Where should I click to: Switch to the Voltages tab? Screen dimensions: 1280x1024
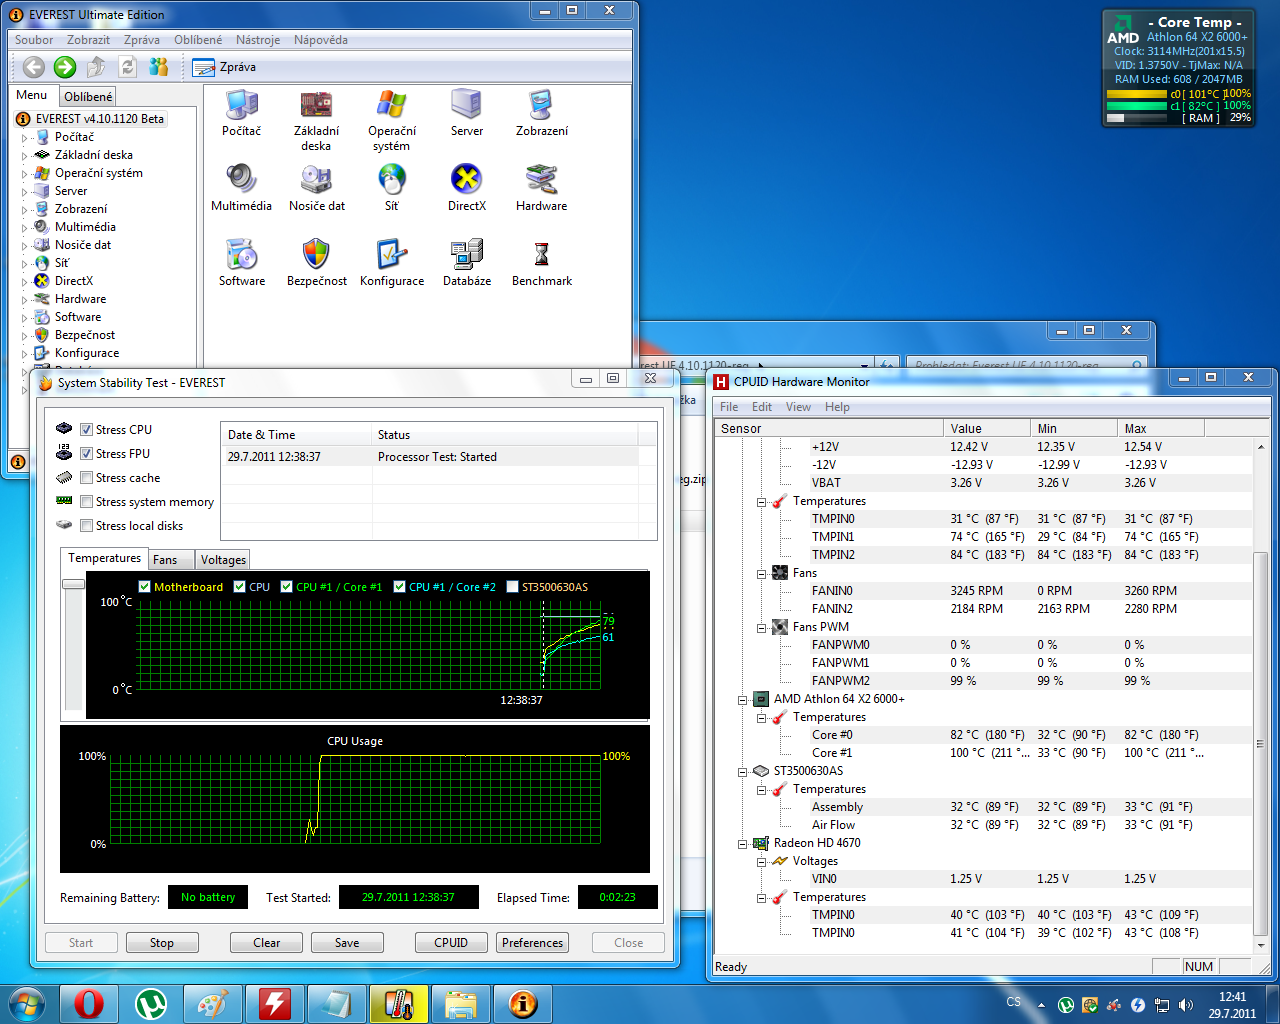(x=223, y=560)
